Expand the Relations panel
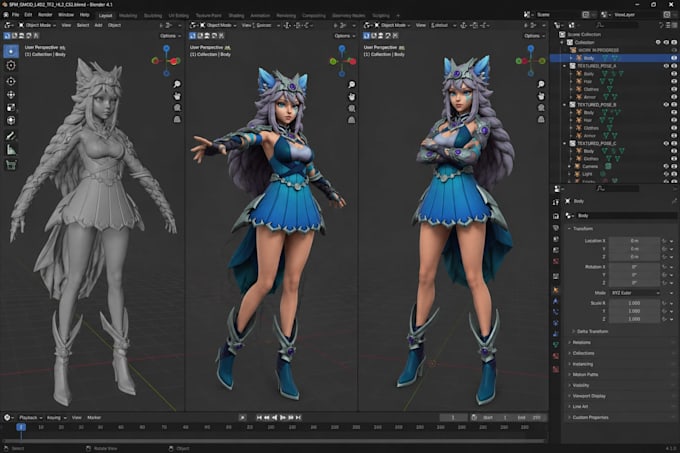 581,342
